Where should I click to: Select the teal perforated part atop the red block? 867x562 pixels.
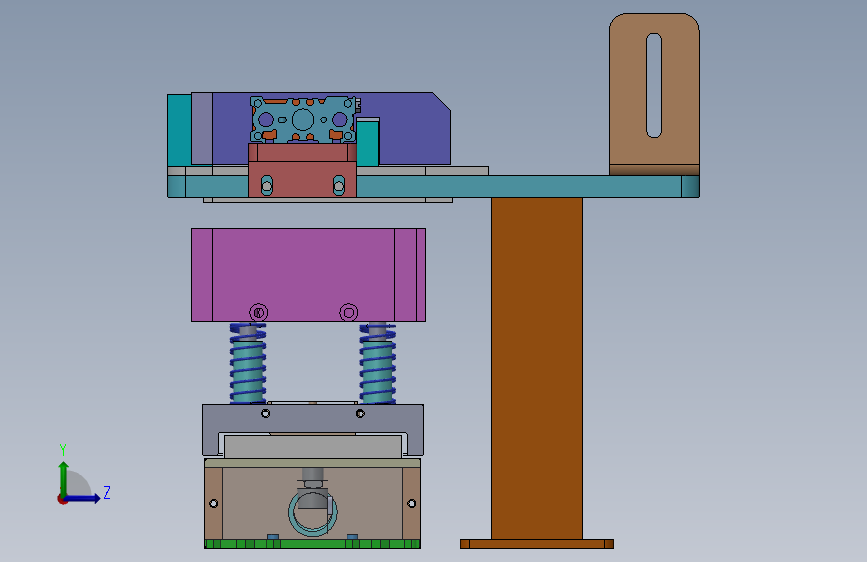303,119
